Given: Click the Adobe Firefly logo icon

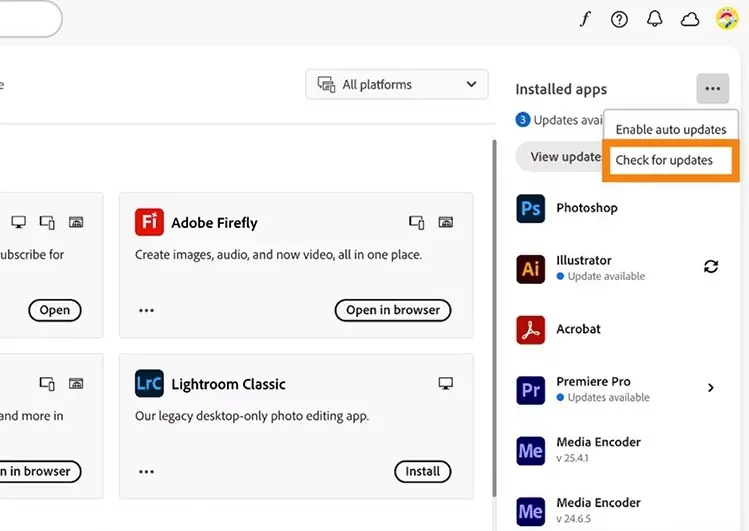Looking at the screenshot, I should click(149, 223).
